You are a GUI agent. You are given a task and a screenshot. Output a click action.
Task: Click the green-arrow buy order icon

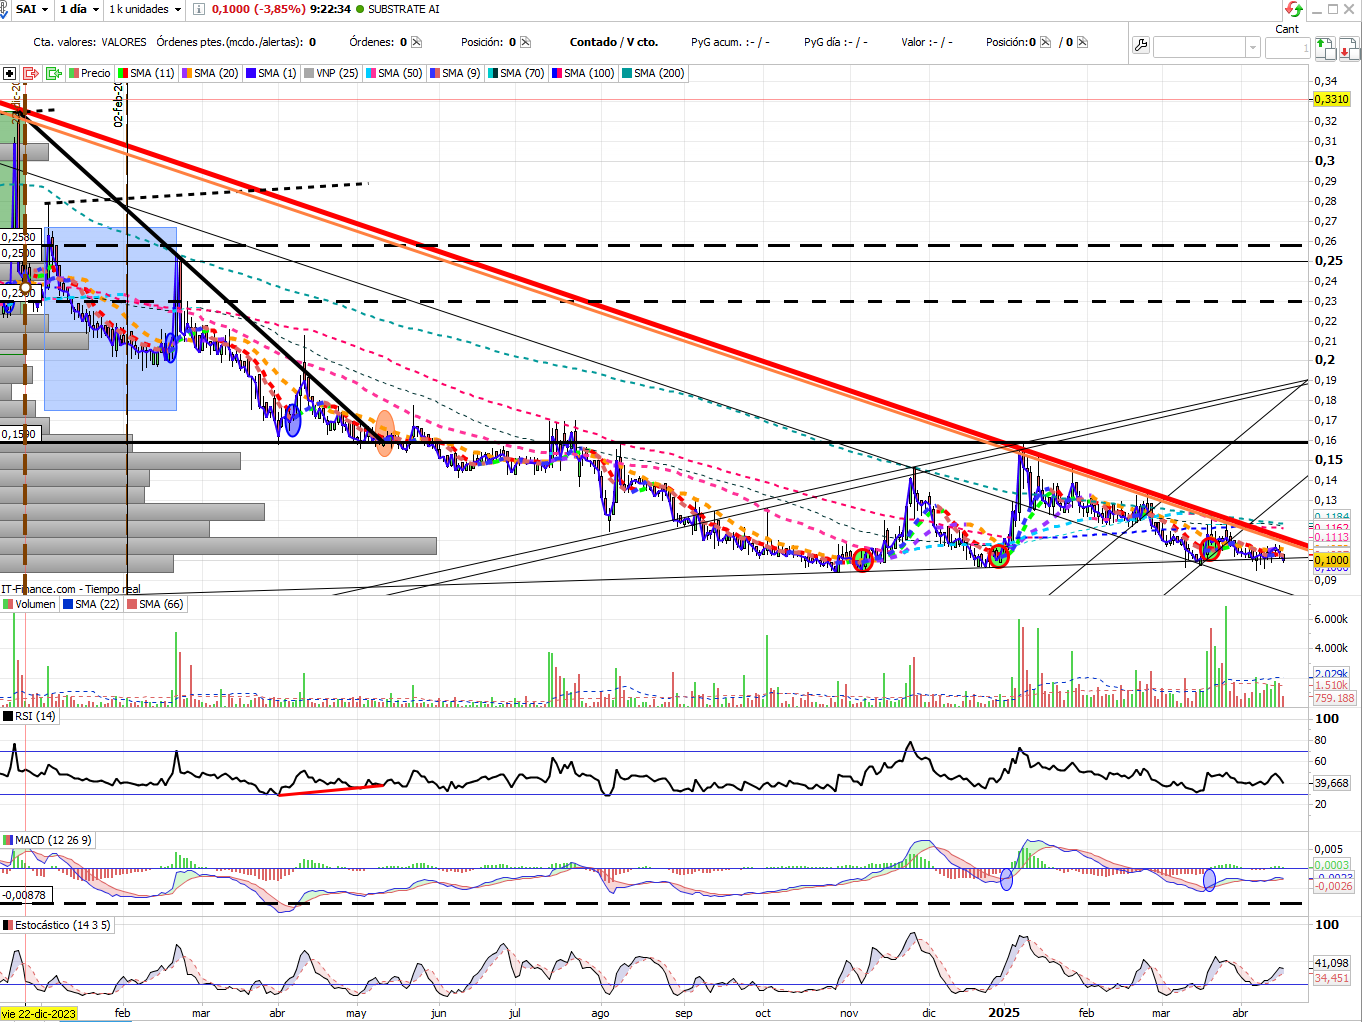[x=1325, y=47]
